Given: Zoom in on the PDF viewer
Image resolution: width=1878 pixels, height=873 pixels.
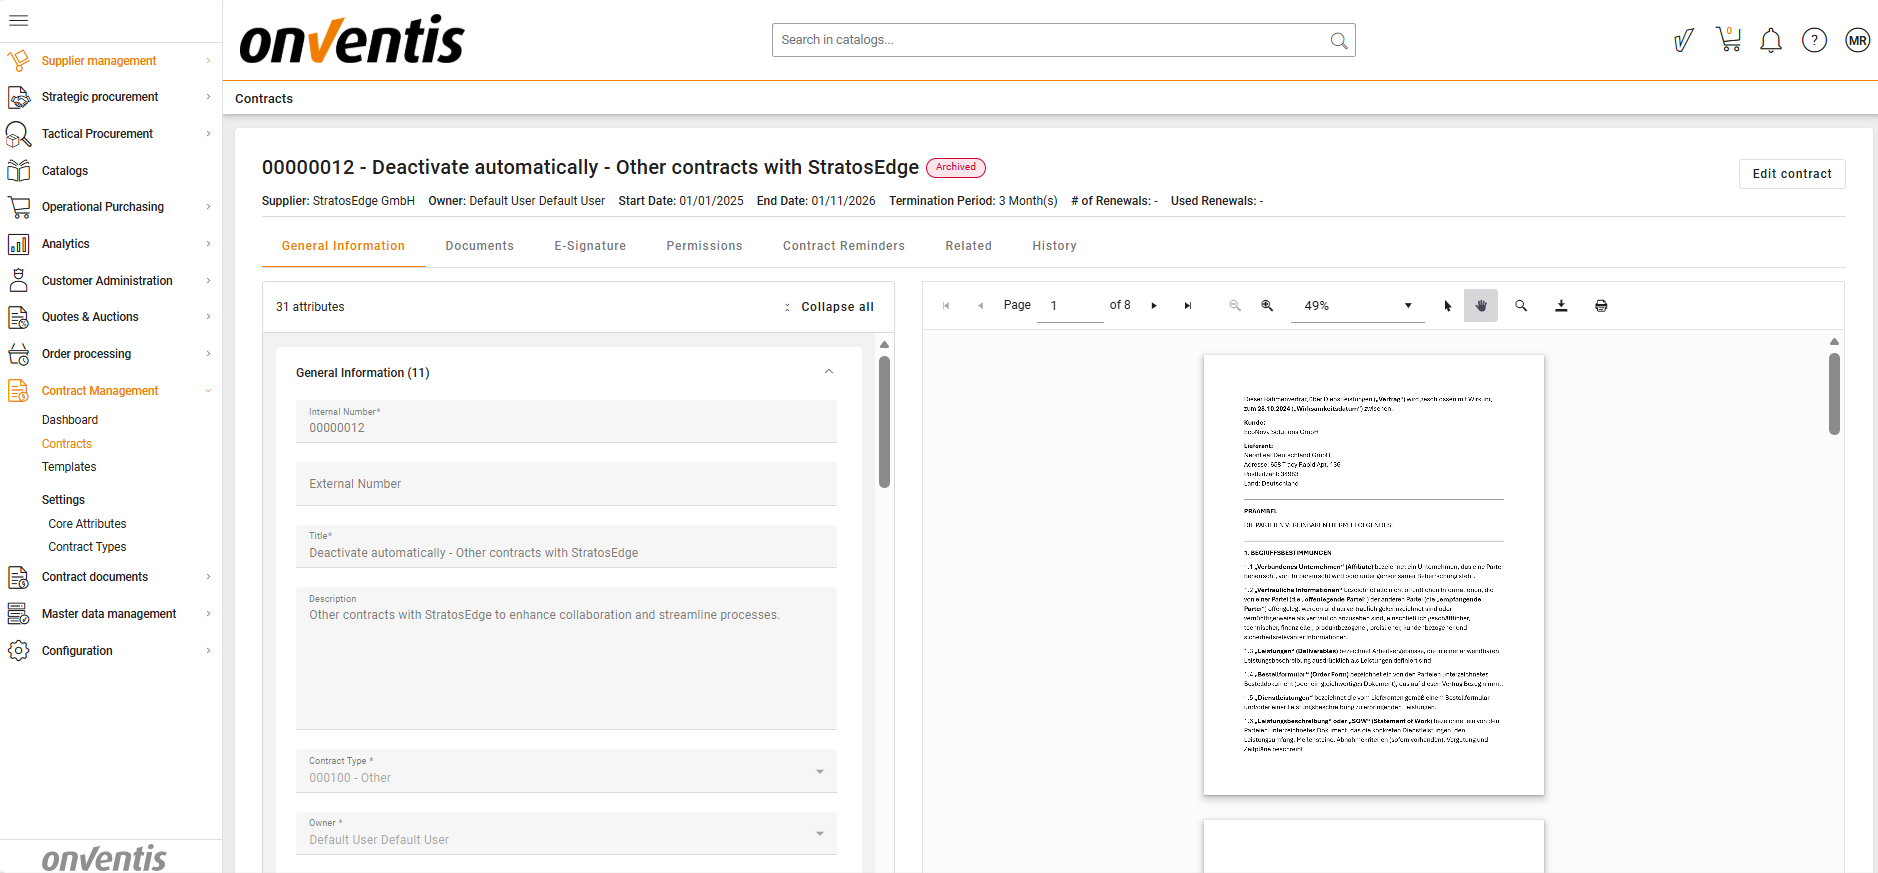Looking at the screenshot, I should pos(1267,306).
